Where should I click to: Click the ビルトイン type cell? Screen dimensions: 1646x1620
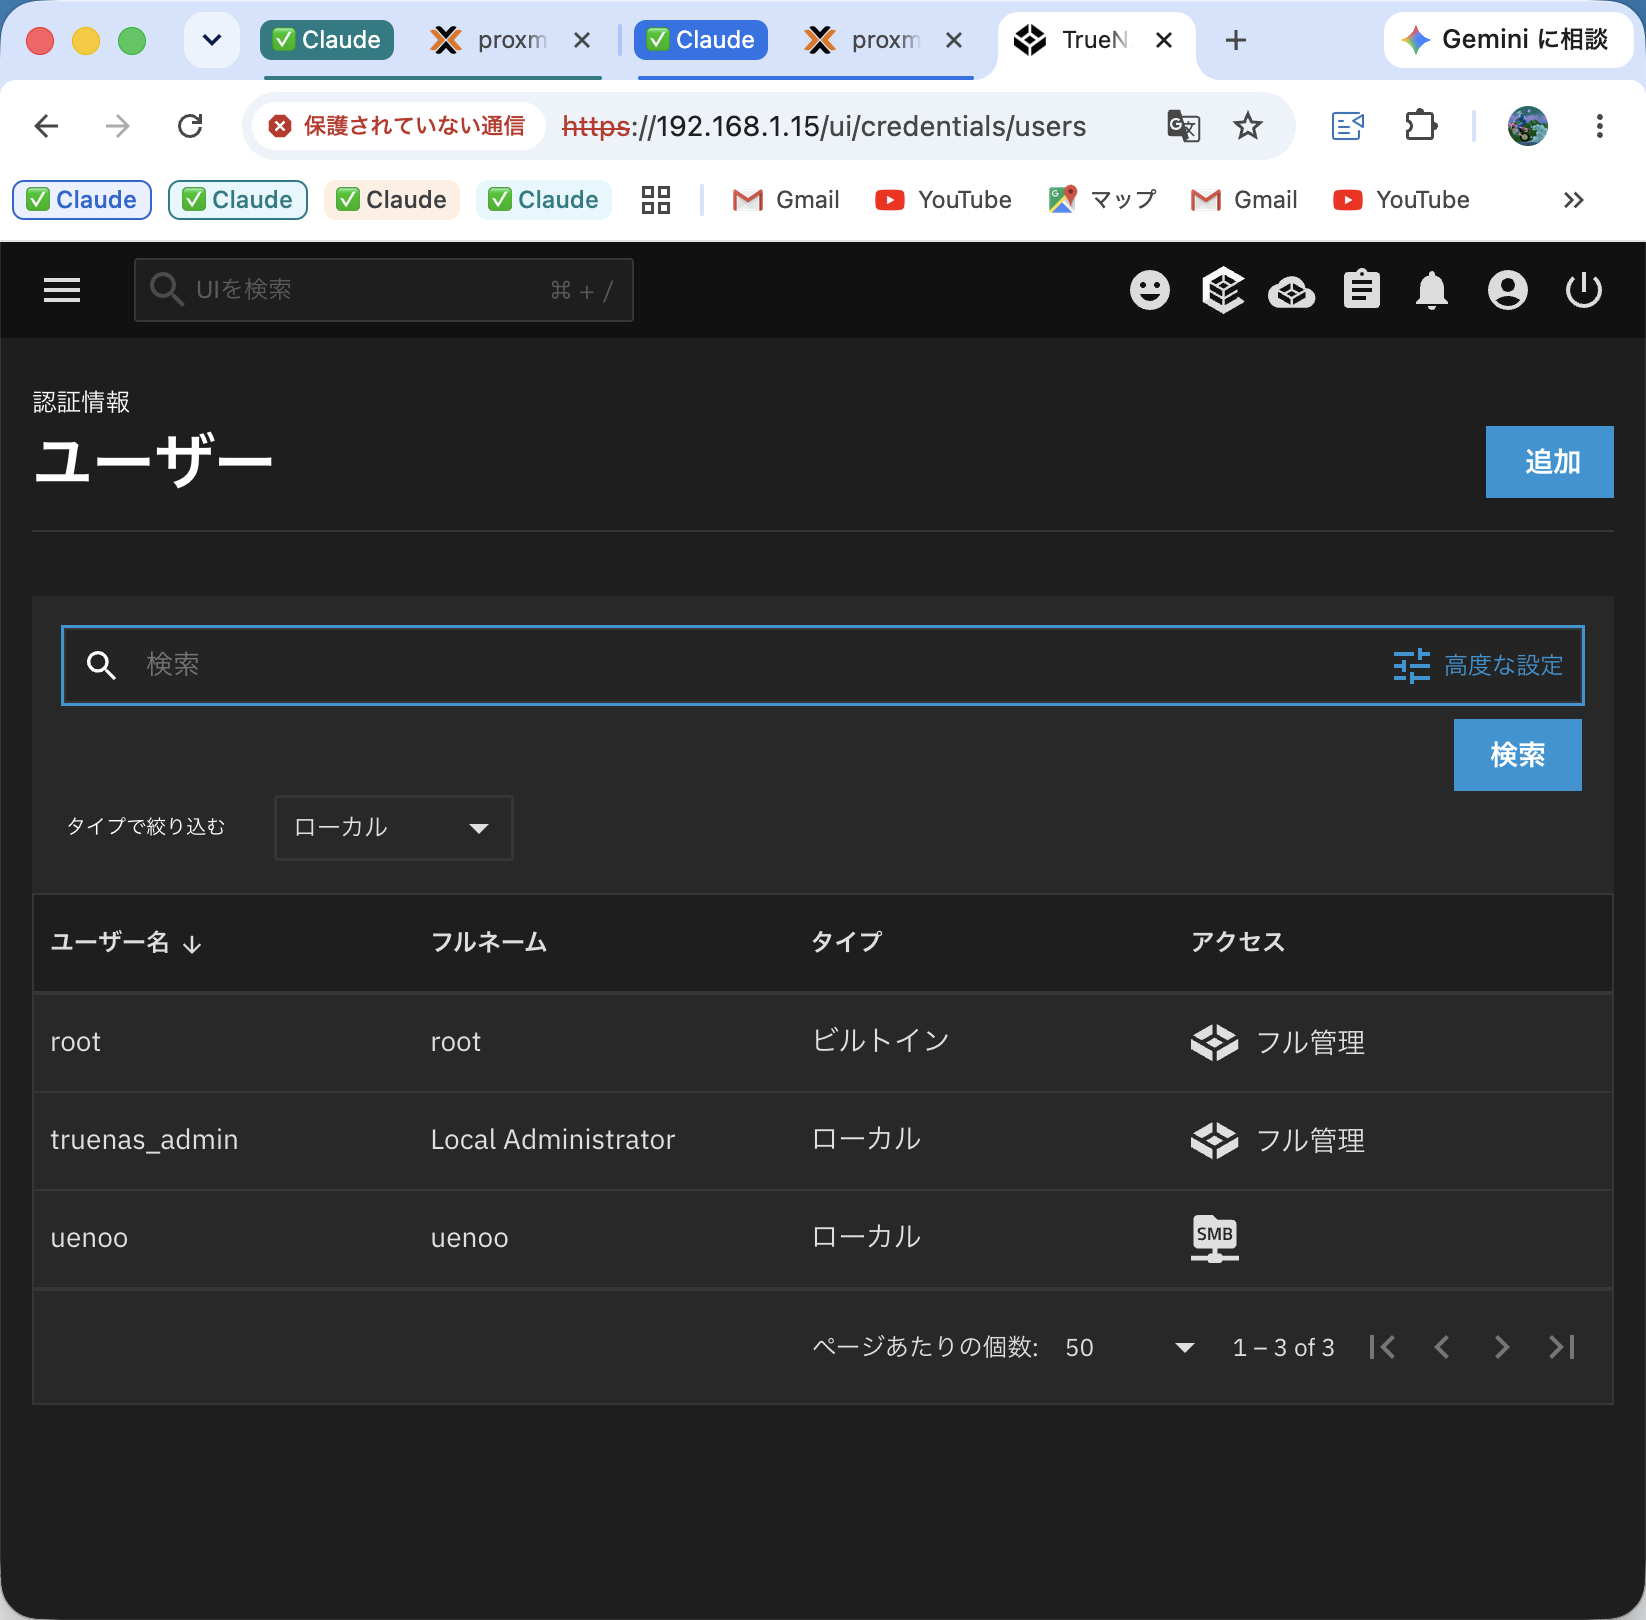[x=881, y=1042]
